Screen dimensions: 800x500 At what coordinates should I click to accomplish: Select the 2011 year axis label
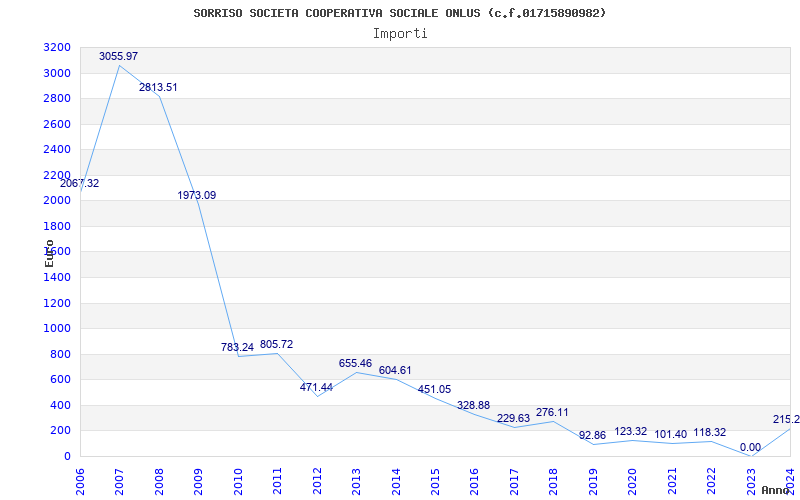tap(277, 483)
